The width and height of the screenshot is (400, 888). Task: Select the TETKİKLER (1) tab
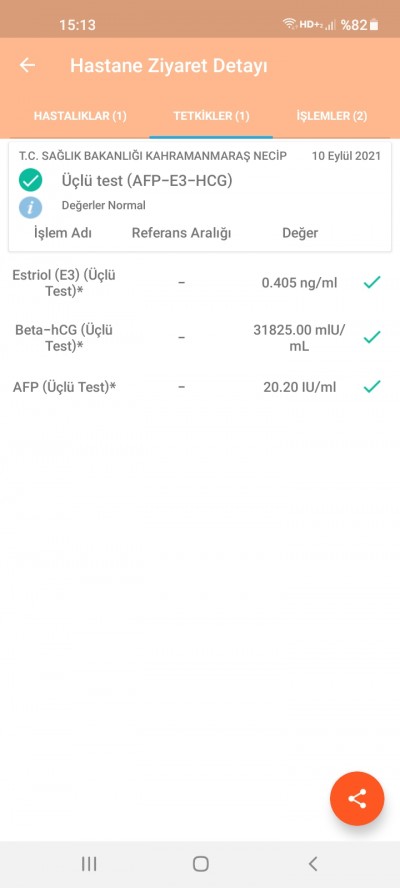coord(211,116)
